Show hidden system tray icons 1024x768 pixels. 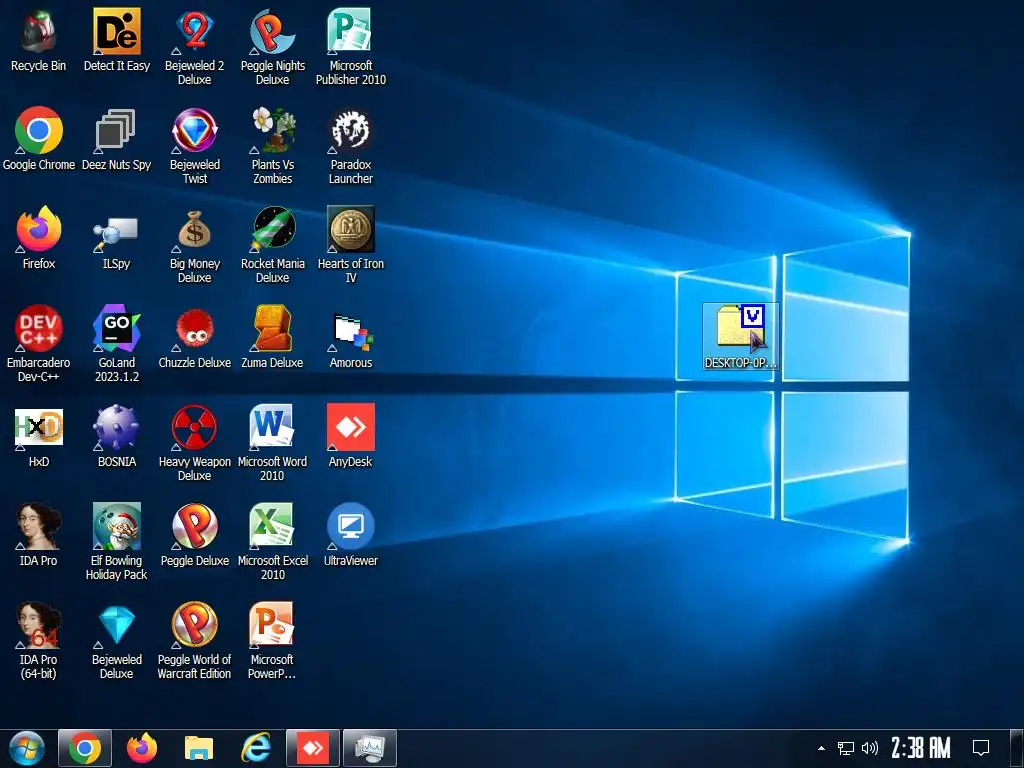[821, 748]
